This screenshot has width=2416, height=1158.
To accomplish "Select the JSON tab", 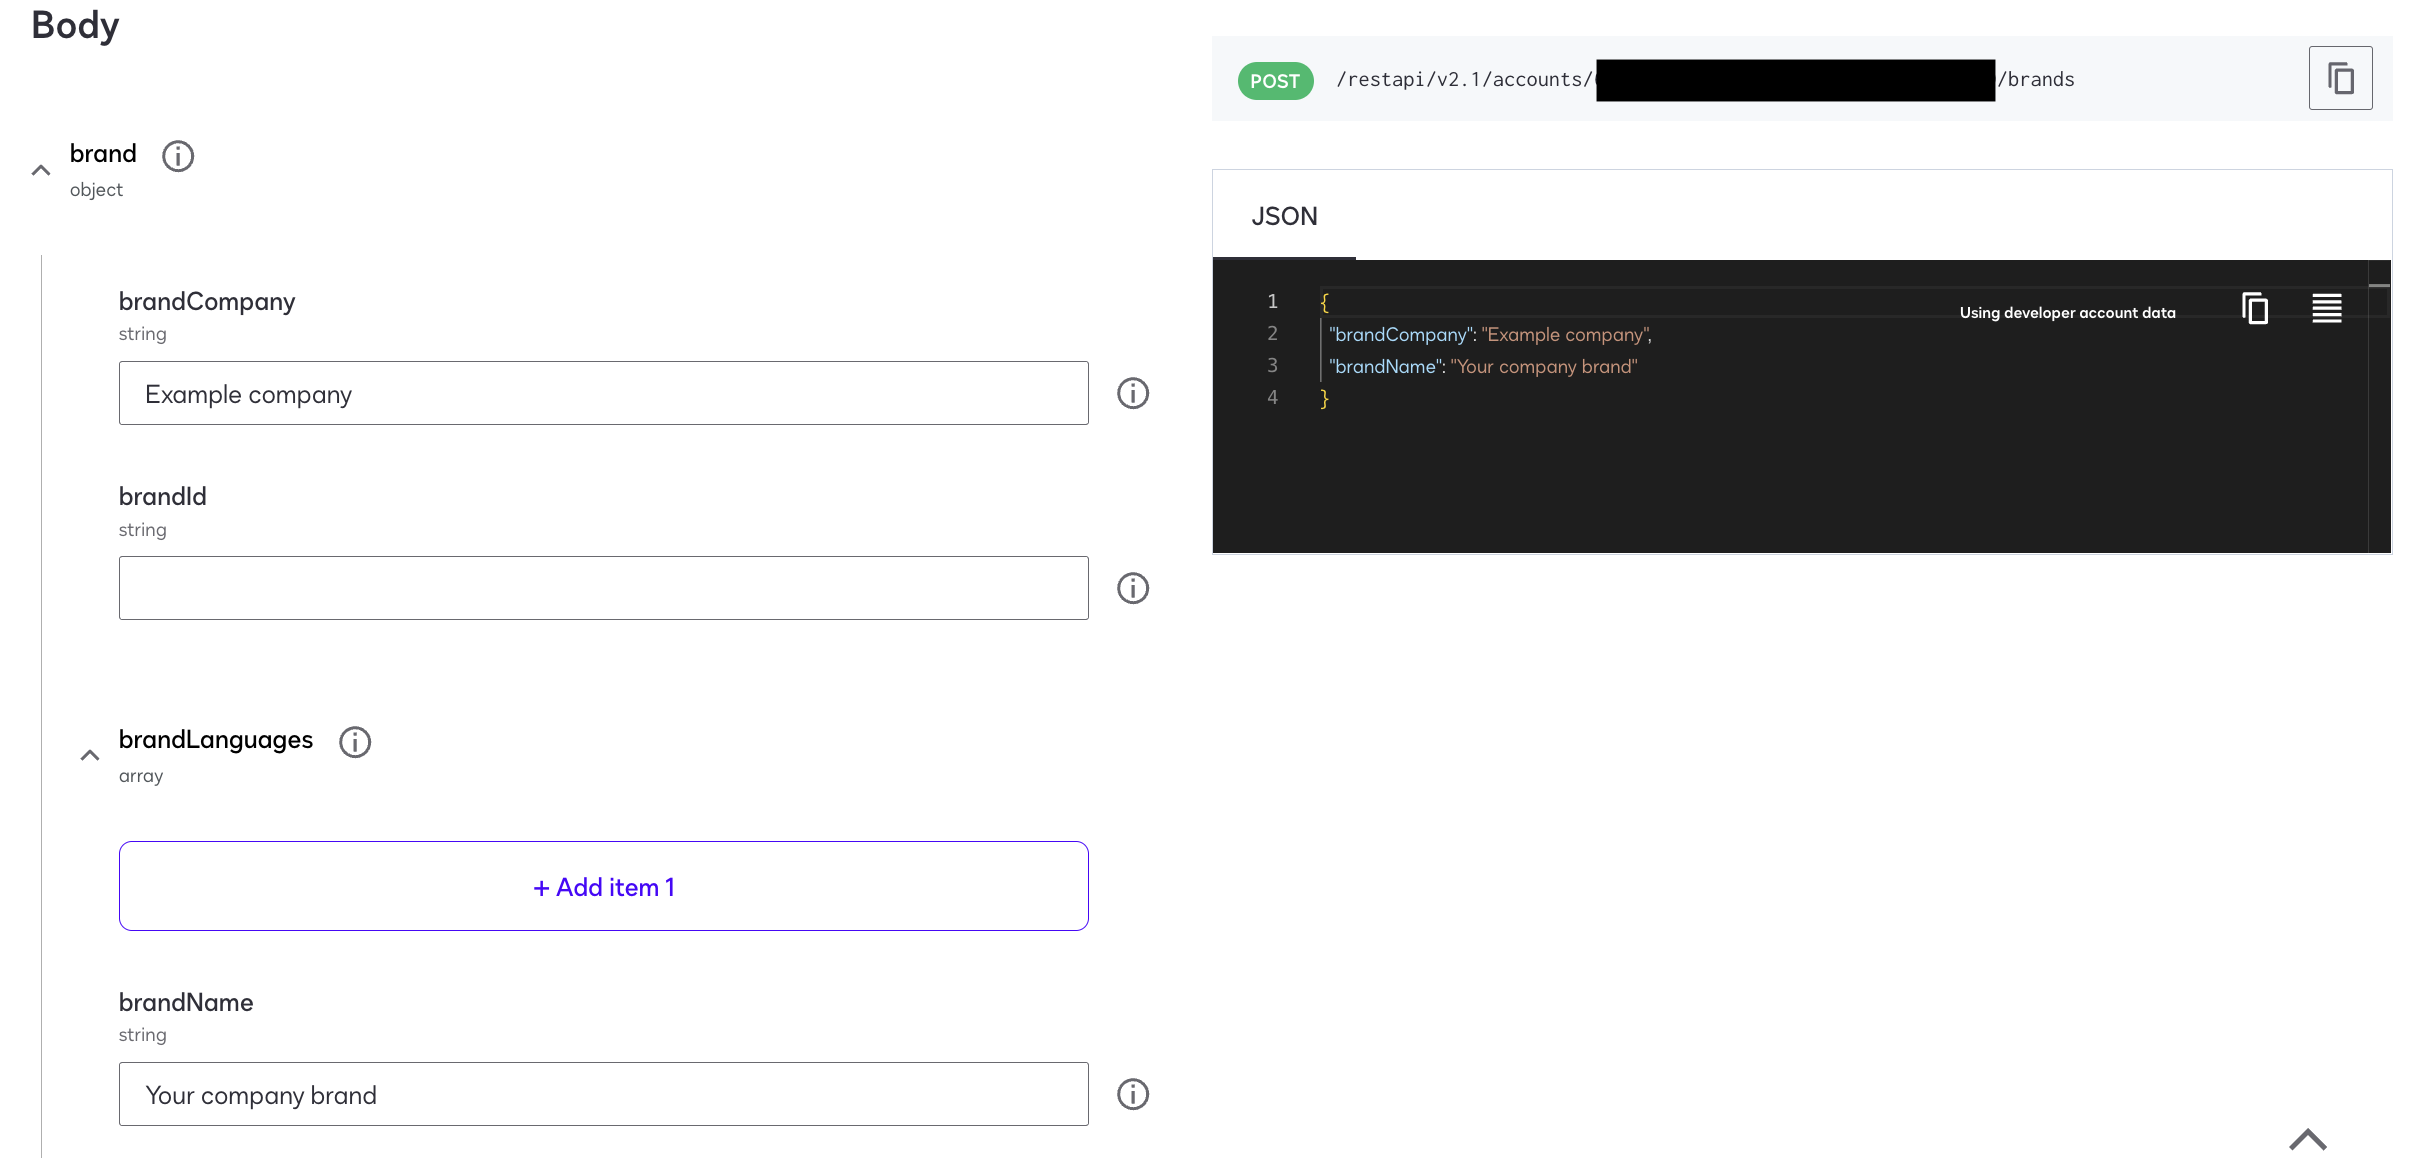I will [x=1284, y=216].
